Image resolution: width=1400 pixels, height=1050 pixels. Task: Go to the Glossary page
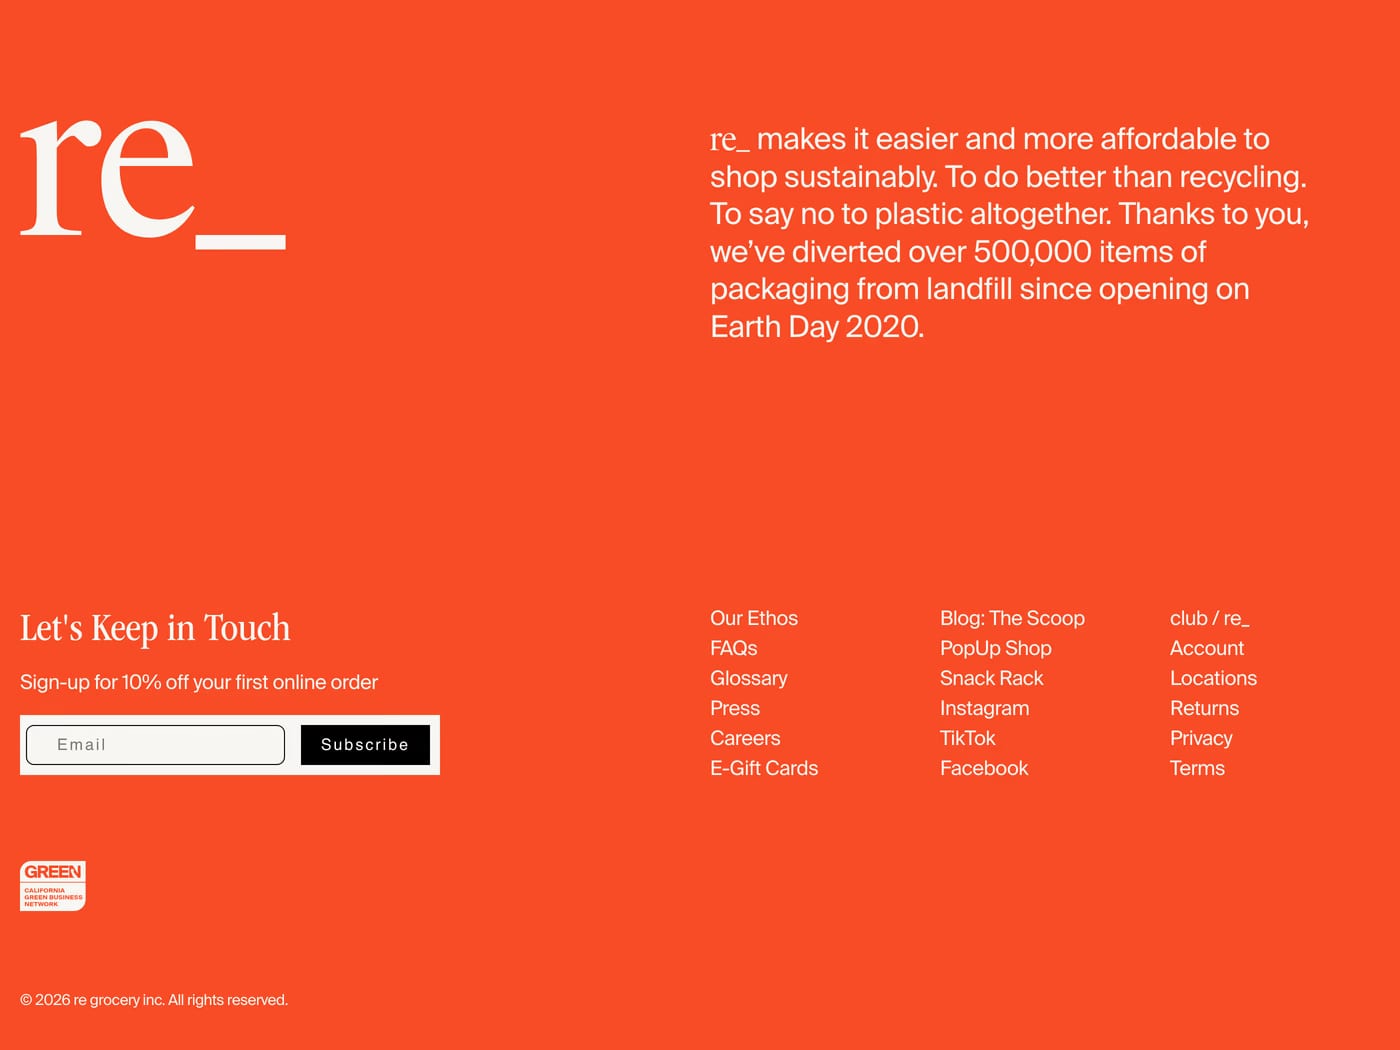click(749, 678)
